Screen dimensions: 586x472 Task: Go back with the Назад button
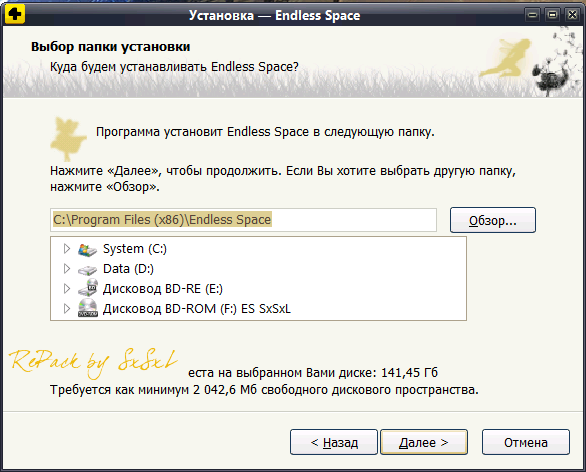(x=334, y=442)
